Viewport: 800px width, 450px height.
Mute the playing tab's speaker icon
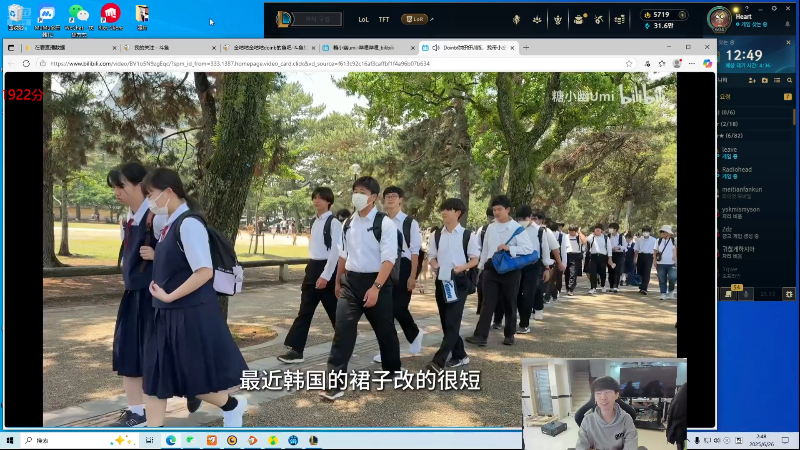click(x=436, y=47)
